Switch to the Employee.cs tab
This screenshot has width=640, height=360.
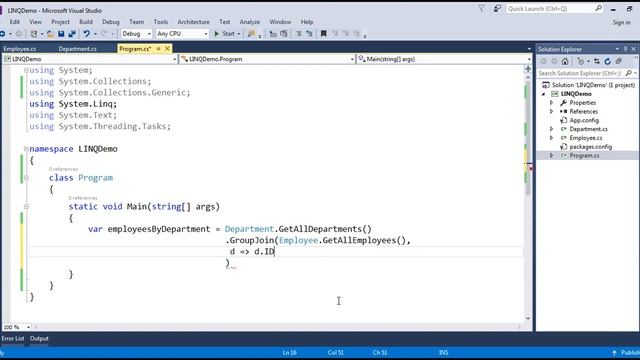[x=20, y=49]
